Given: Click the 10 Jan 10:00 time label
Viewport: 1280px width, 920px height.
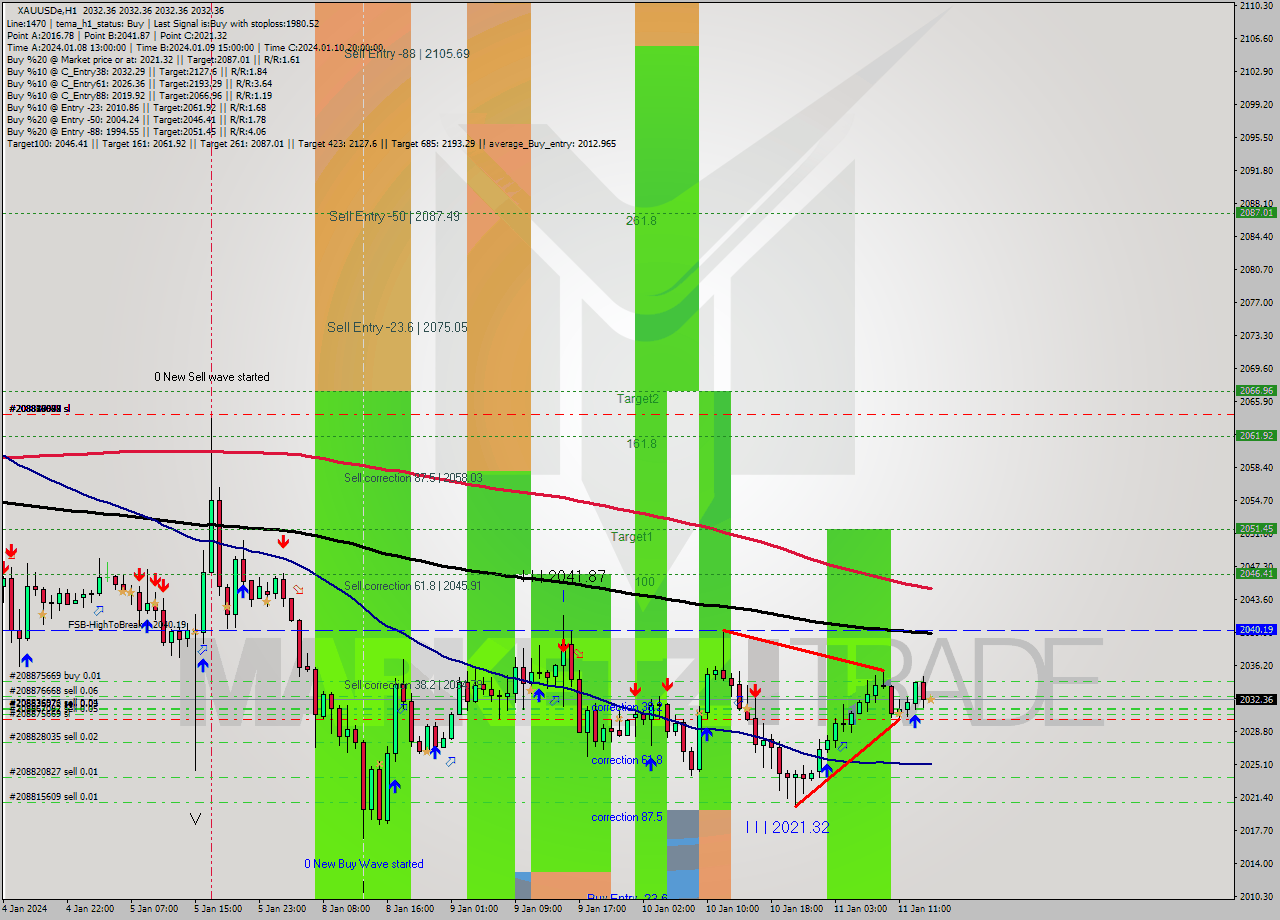Looking at the screenshot, I should point(732,909).
